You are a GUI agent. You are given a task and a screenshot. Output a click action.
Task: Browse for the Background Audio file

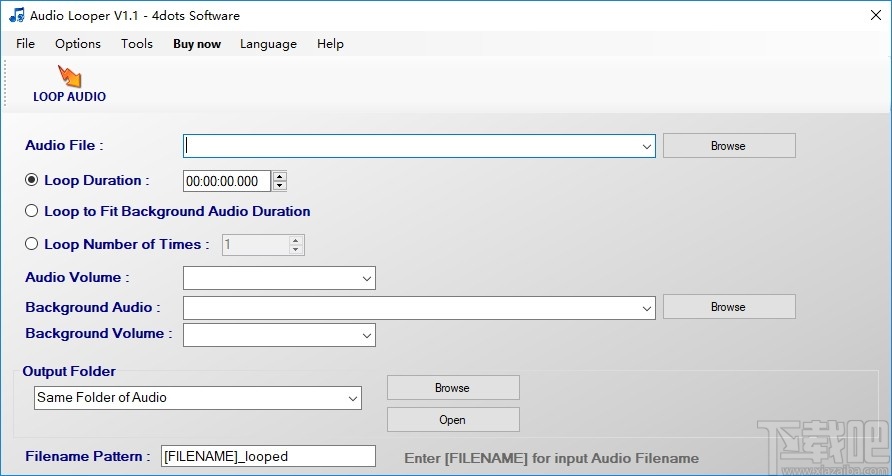(x=729, y=307)
